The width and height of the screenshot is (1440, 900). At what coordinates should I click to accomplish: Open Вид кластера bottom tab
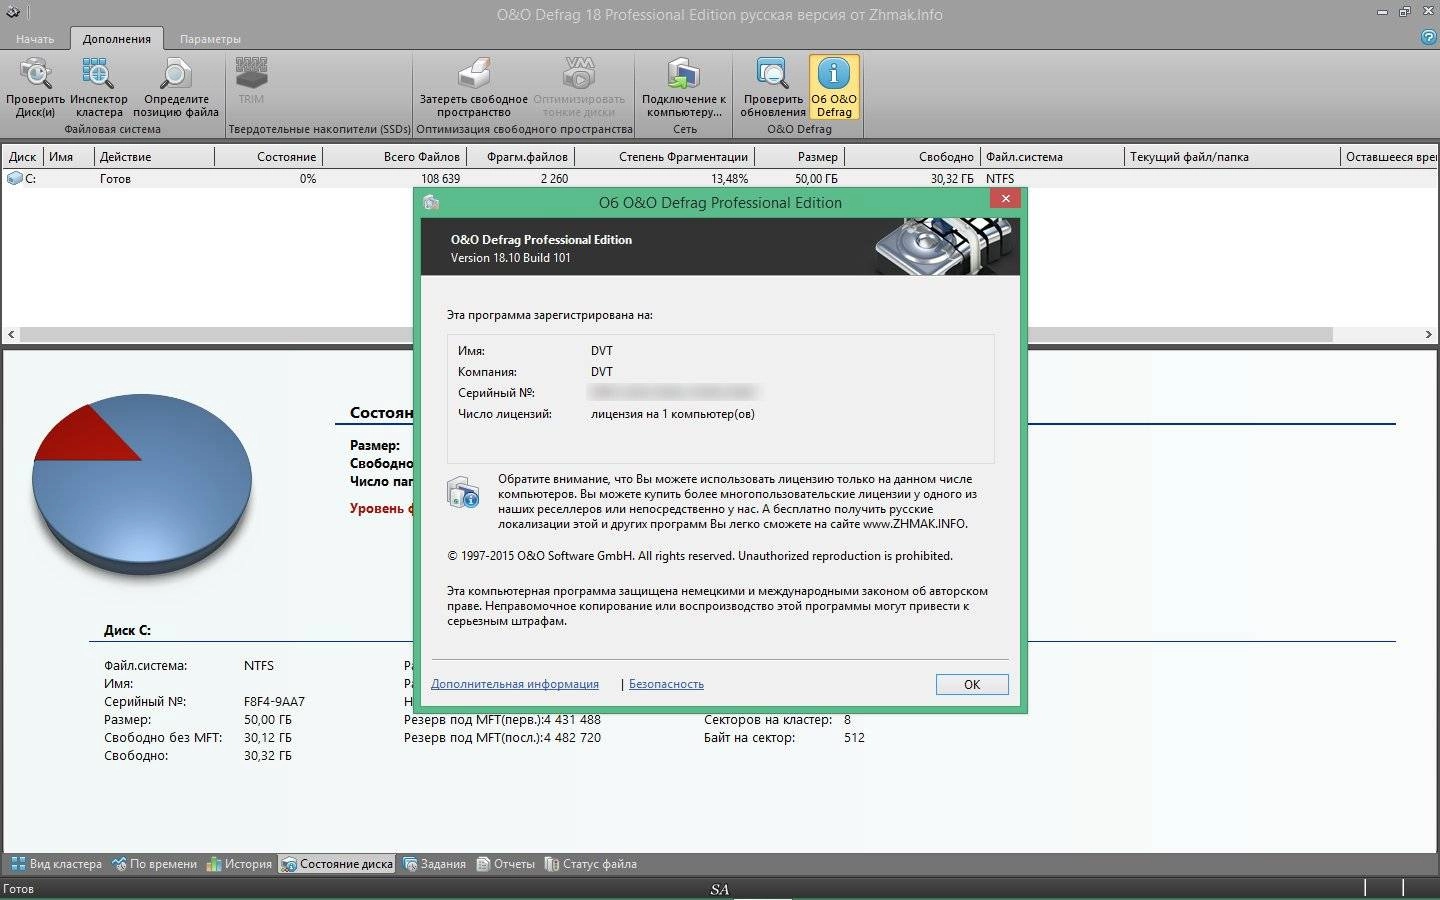pyautogui.click(x=57, y=864)
